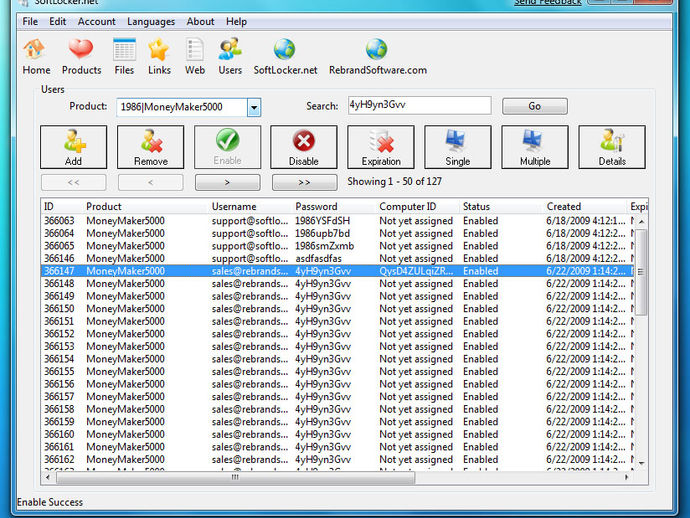Open the Web page icon
Screen dimensions: 690x518
(195, 56)
